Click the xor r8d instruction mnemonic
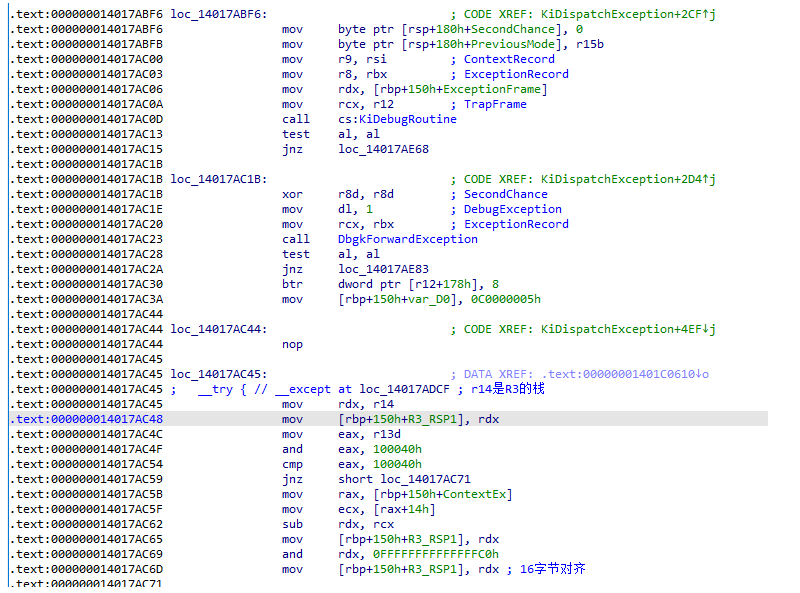 (x=292, y=194)
